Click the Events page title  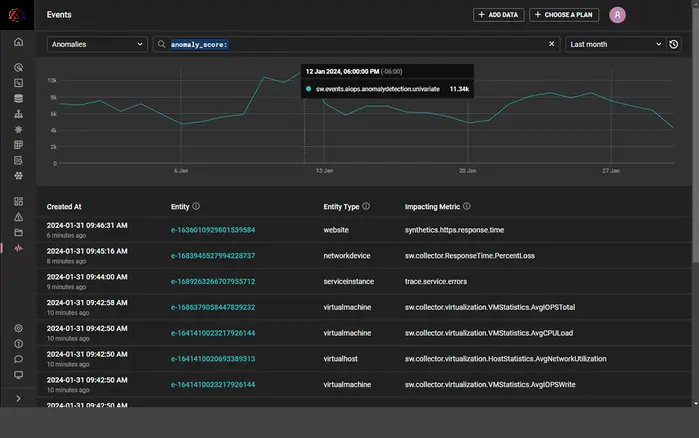59,15
